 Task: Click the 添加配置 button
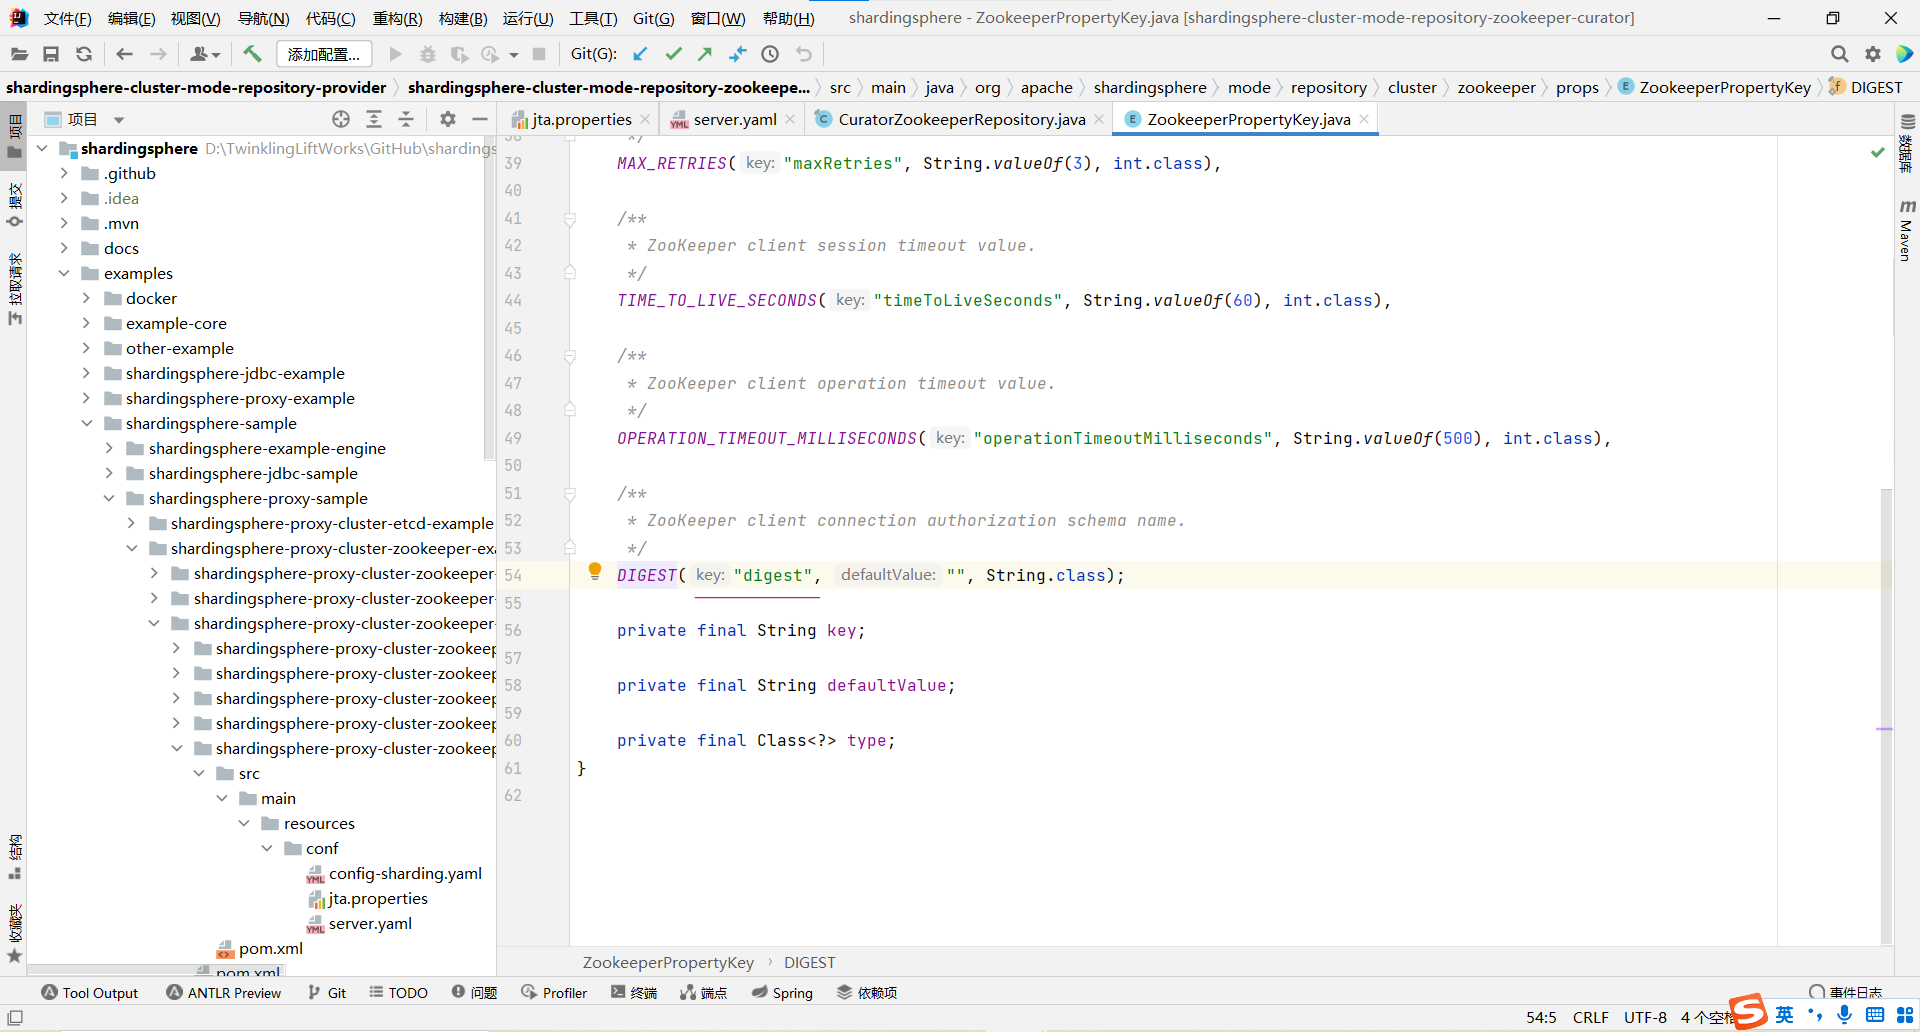pos(323,54)
